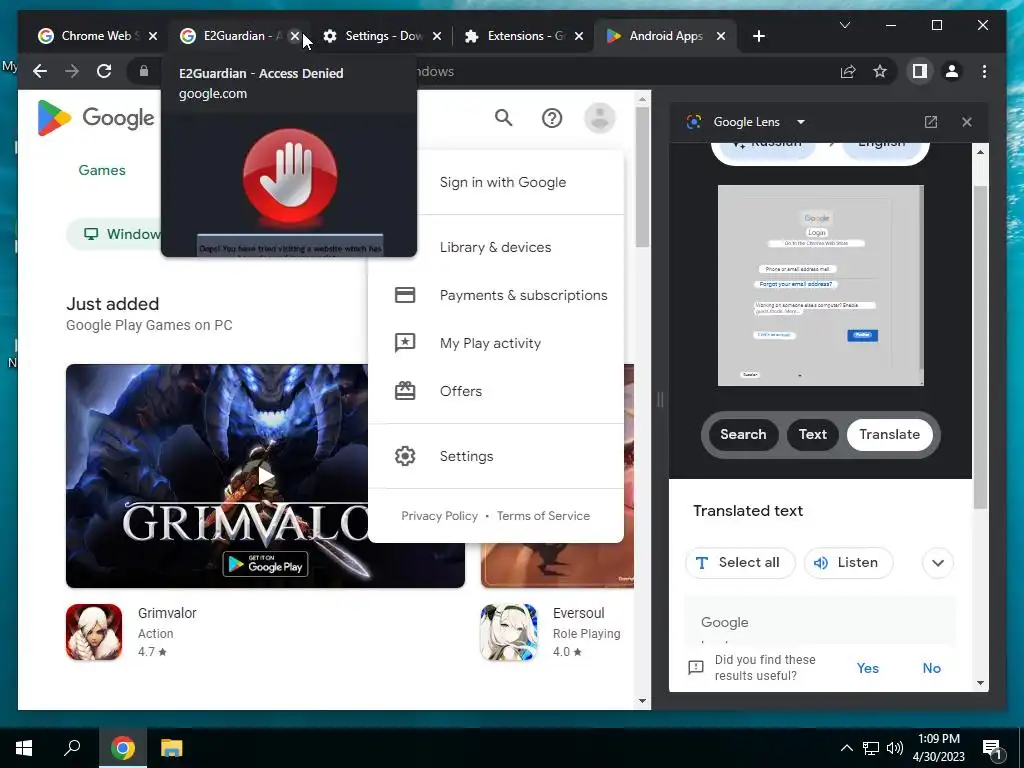Listen to the translated text

pyautogui.click(x=848, y=563)
